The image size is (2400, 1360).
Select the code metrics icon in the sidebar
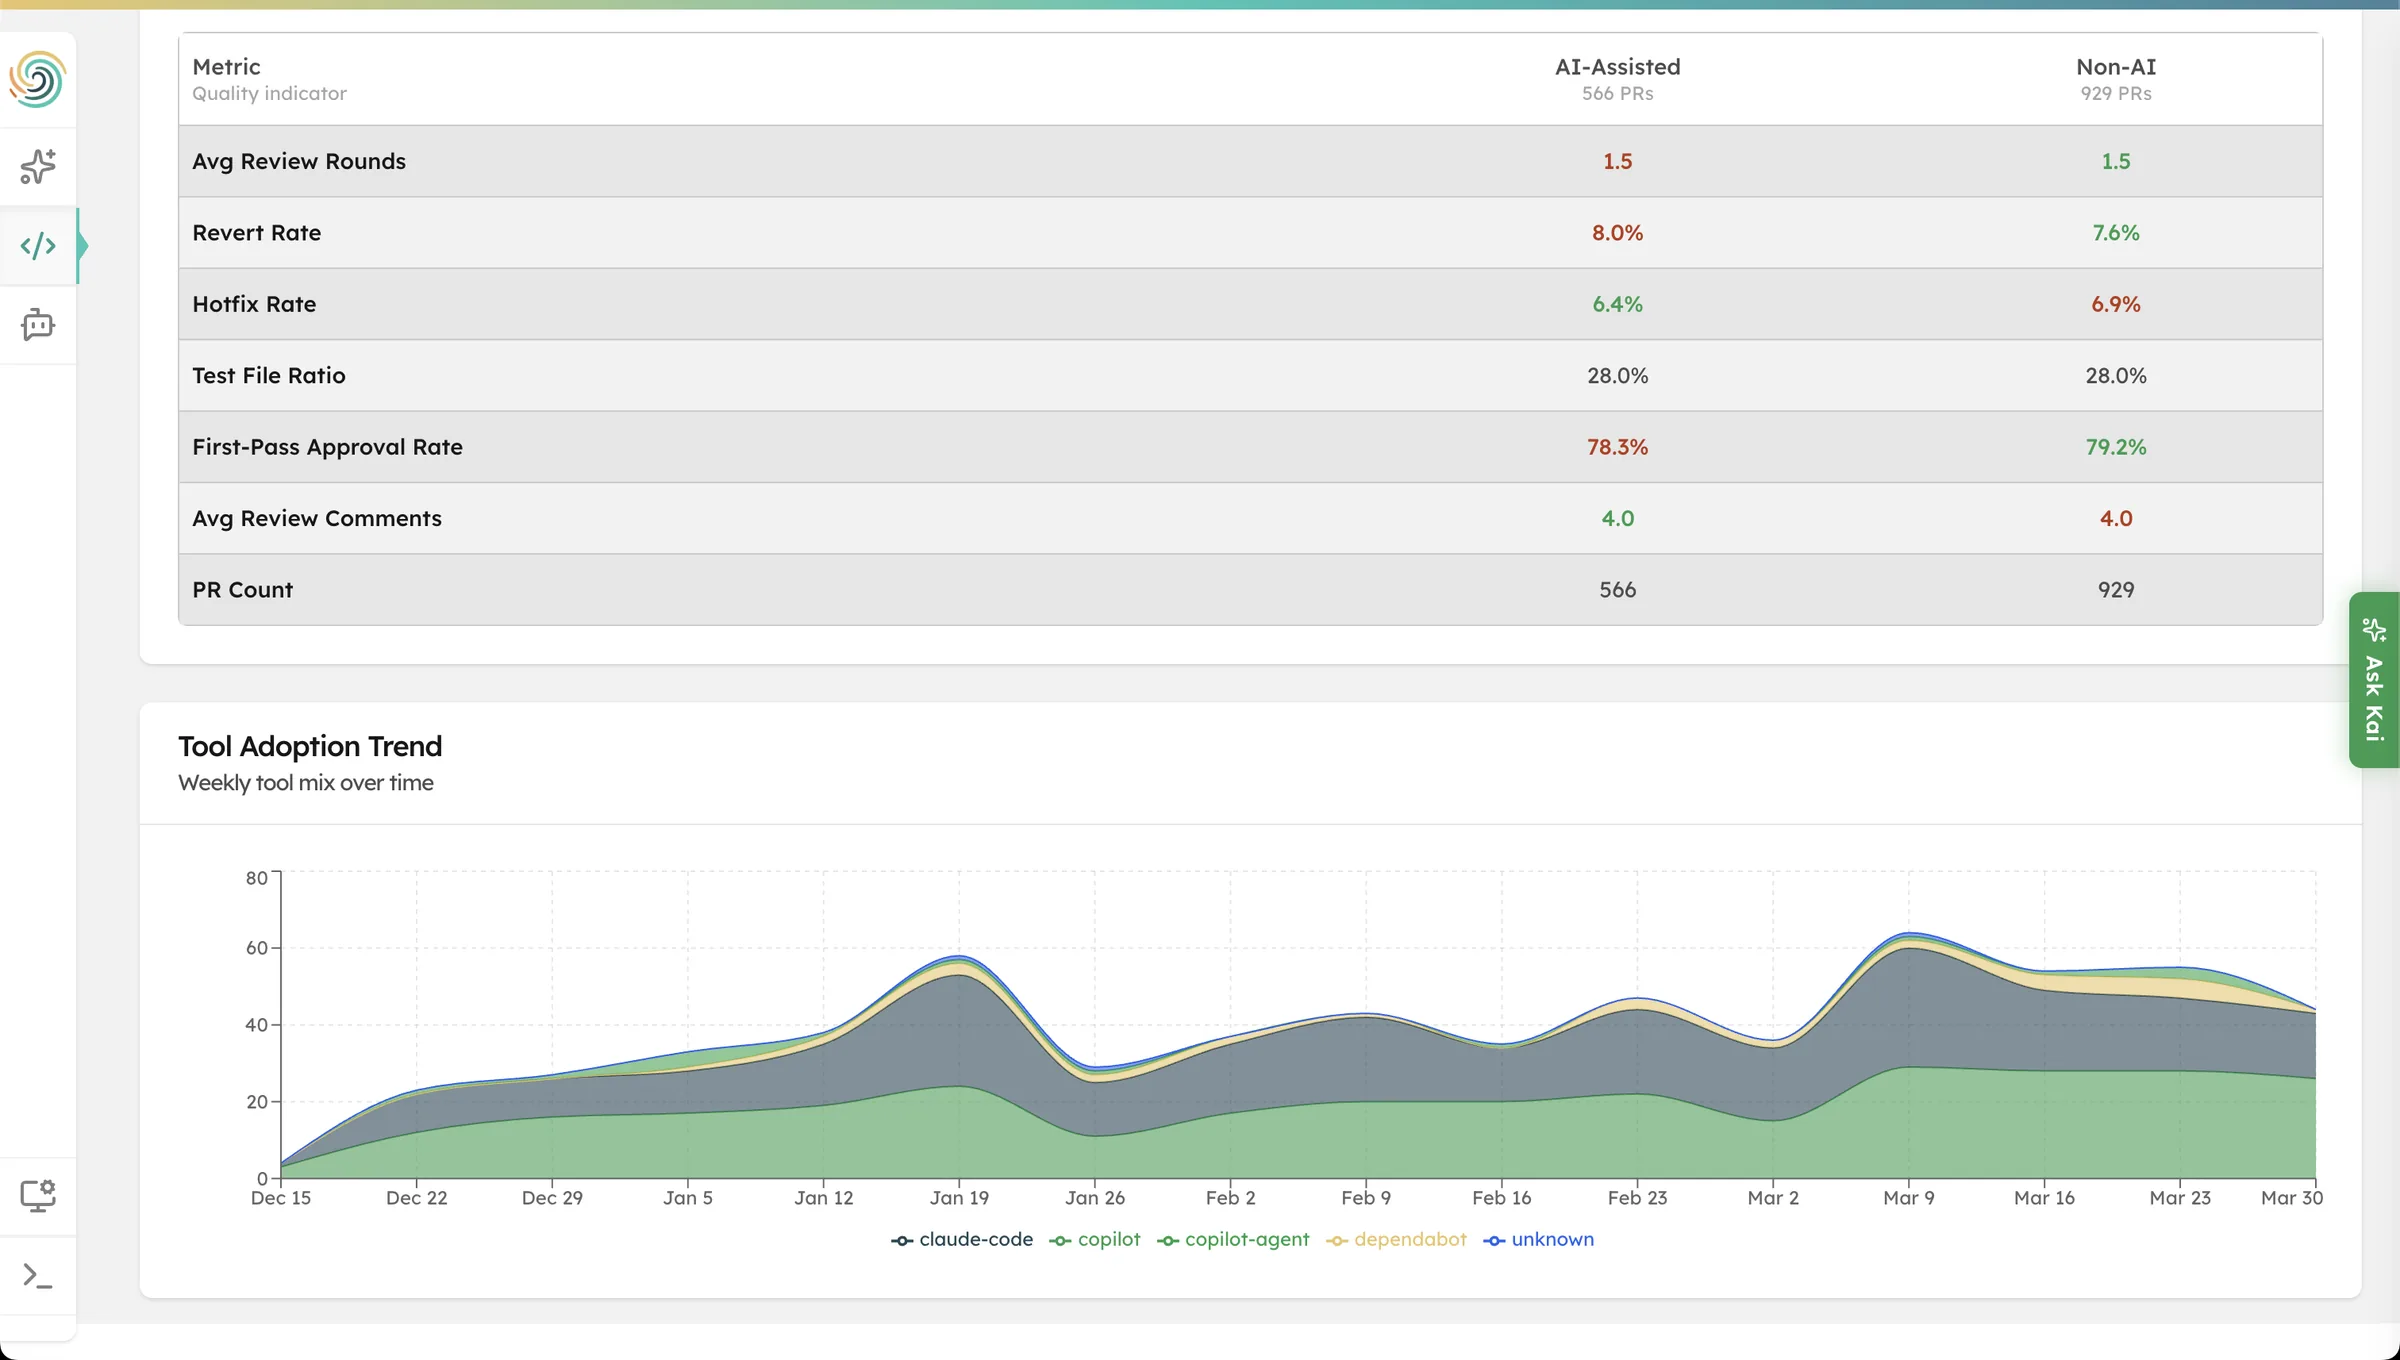[38, 246]
